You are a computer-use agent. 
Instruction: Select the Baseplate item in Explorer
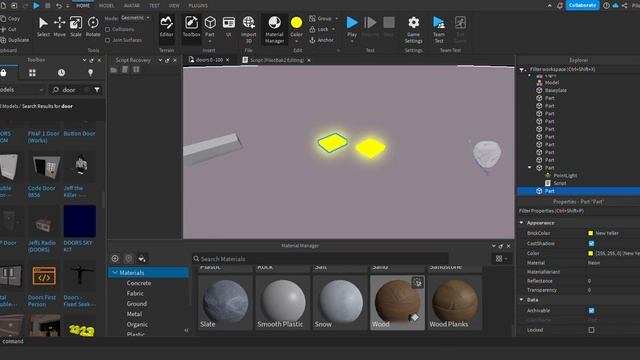556,90
